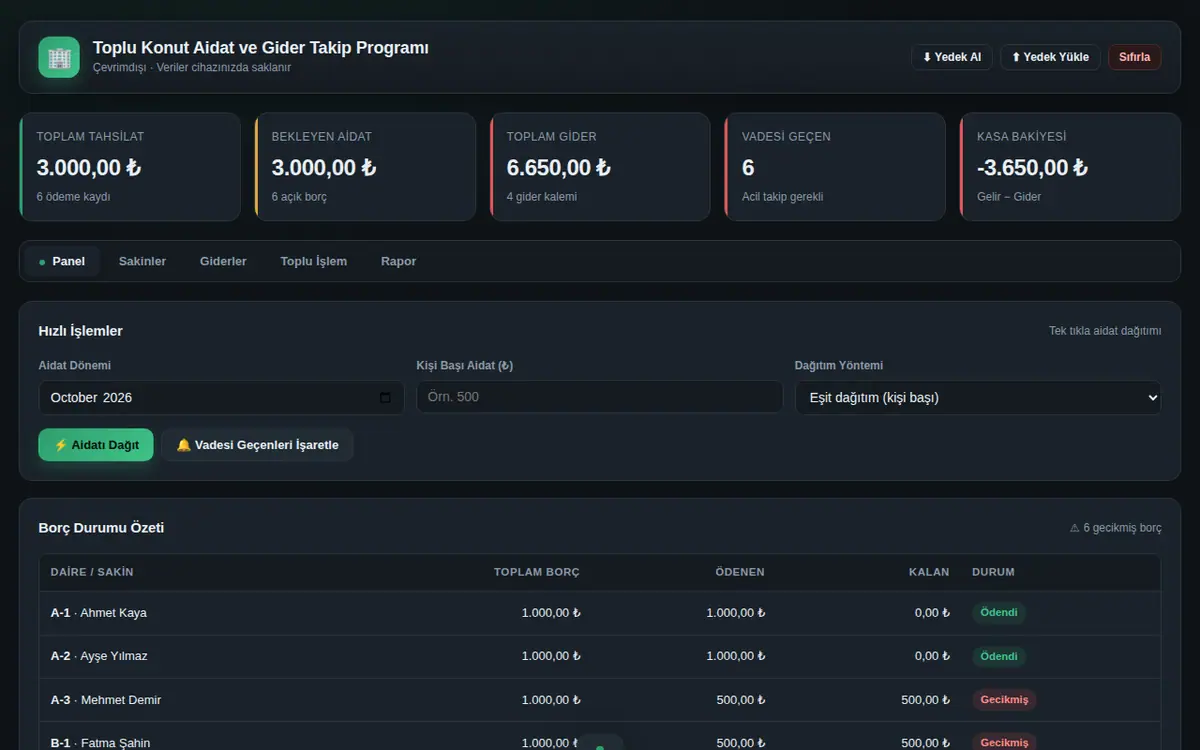
Task: Reset all data with Sıfırla button
Action: (x=1134, y=57)
